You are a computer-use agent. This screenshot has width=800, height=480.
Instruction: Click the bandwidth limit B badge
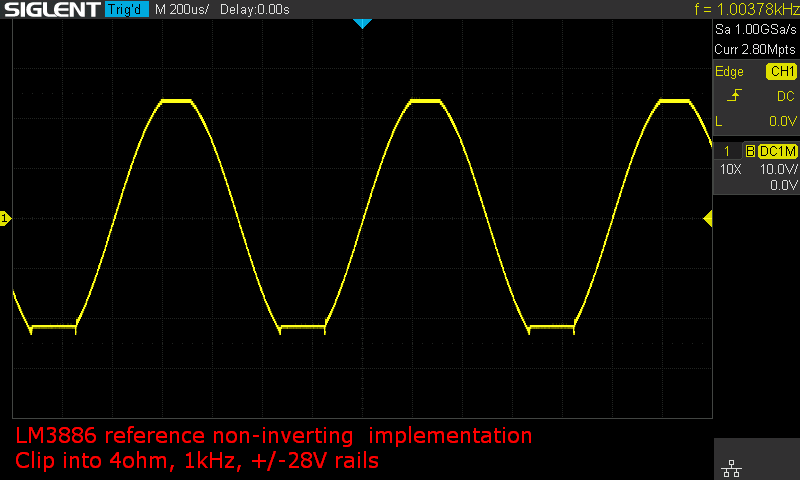tap(751, 151)
